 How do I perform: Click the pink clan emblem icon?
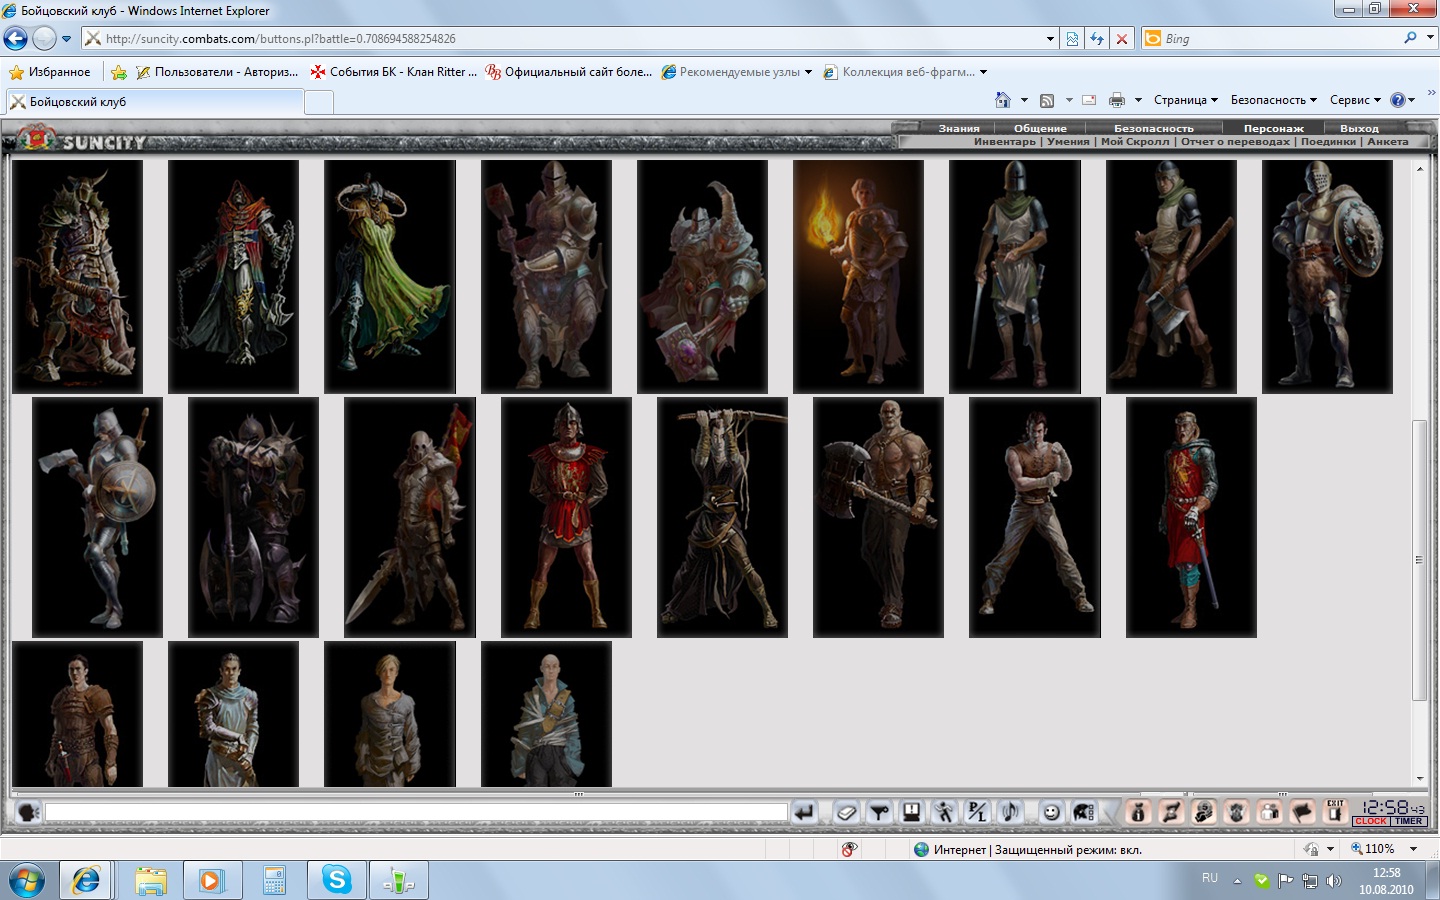1237,812
